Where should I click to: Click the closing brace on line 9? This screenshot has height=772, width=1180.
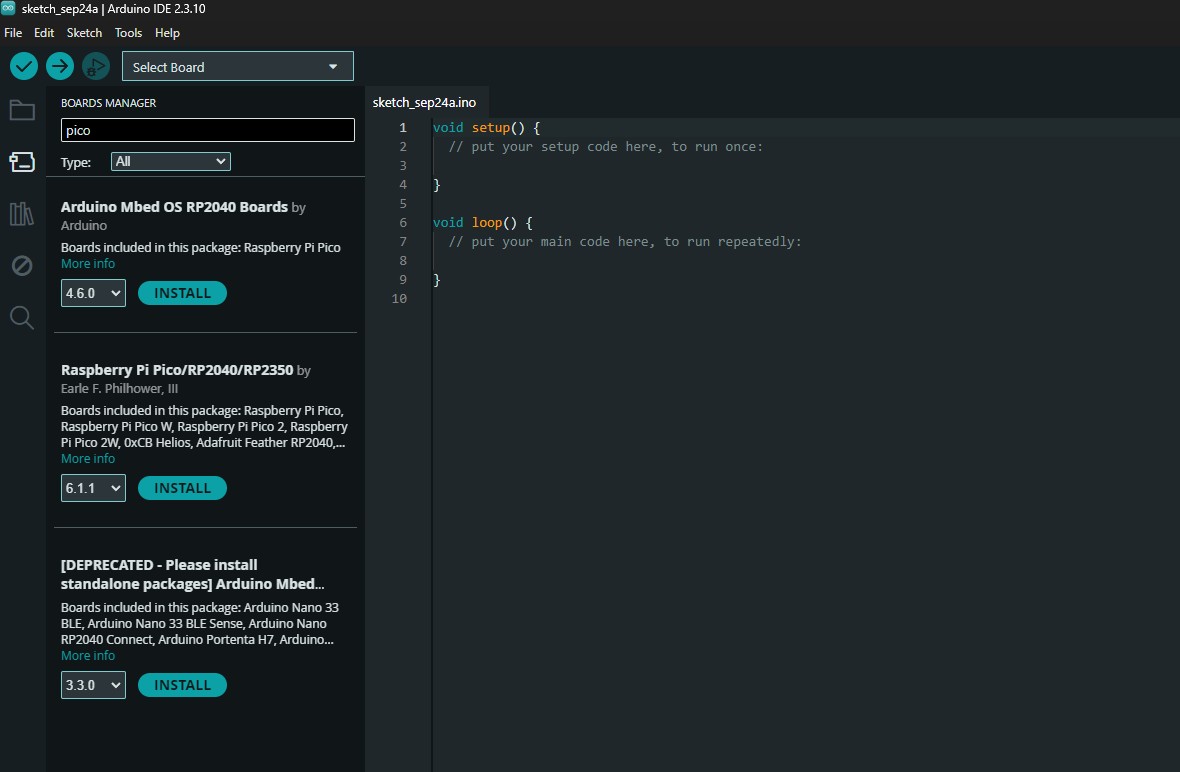(x=436, y=279)
